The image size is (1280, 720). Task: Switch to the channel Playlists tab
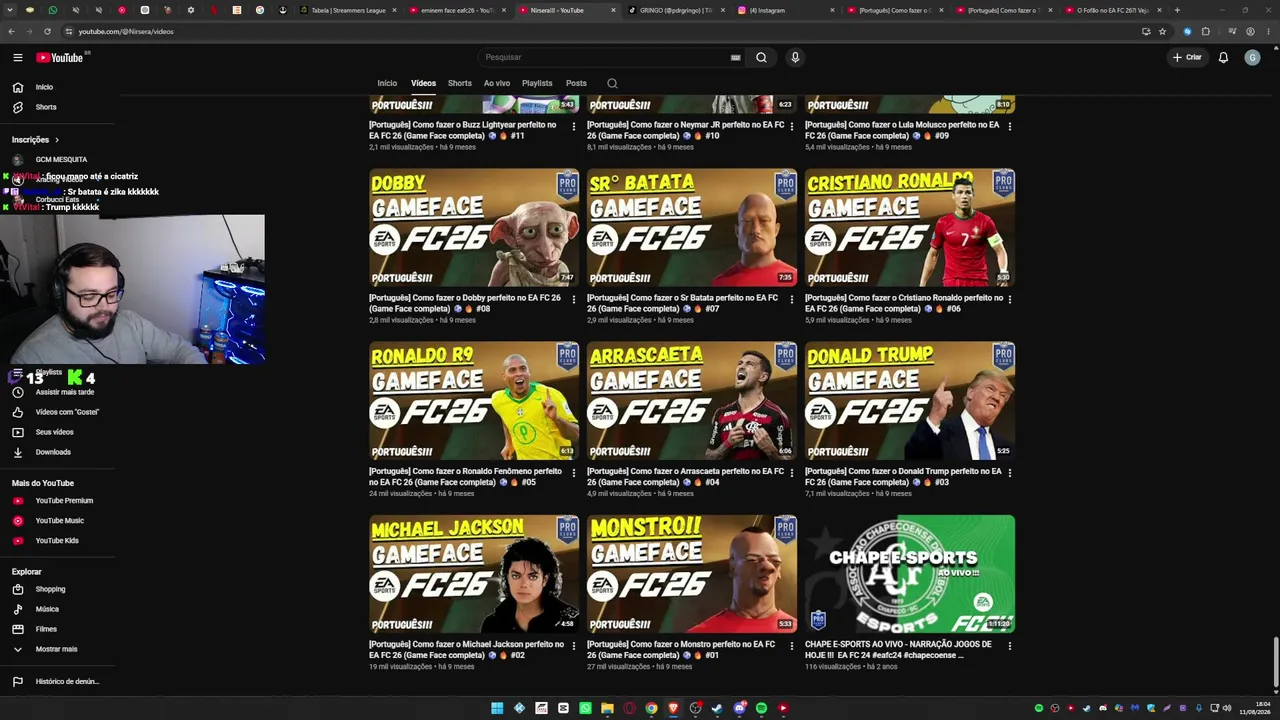tap(537, 83)
